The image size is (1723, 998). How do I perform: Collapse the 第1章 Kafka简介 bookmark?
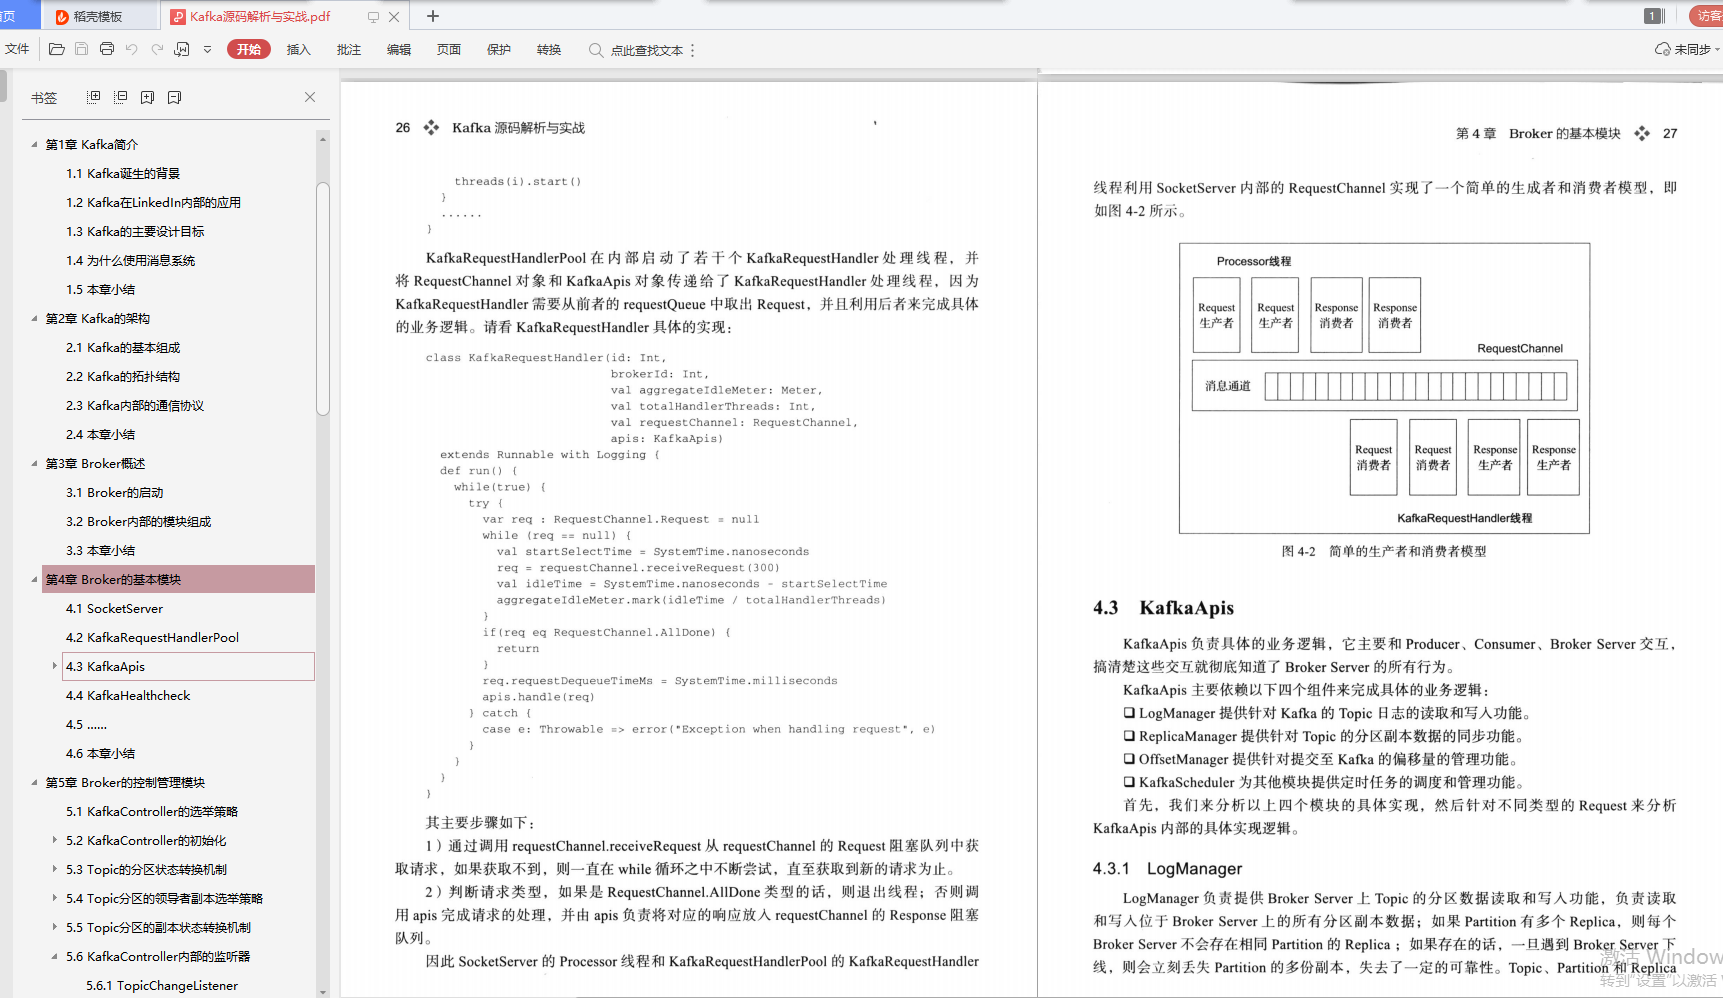34,145
